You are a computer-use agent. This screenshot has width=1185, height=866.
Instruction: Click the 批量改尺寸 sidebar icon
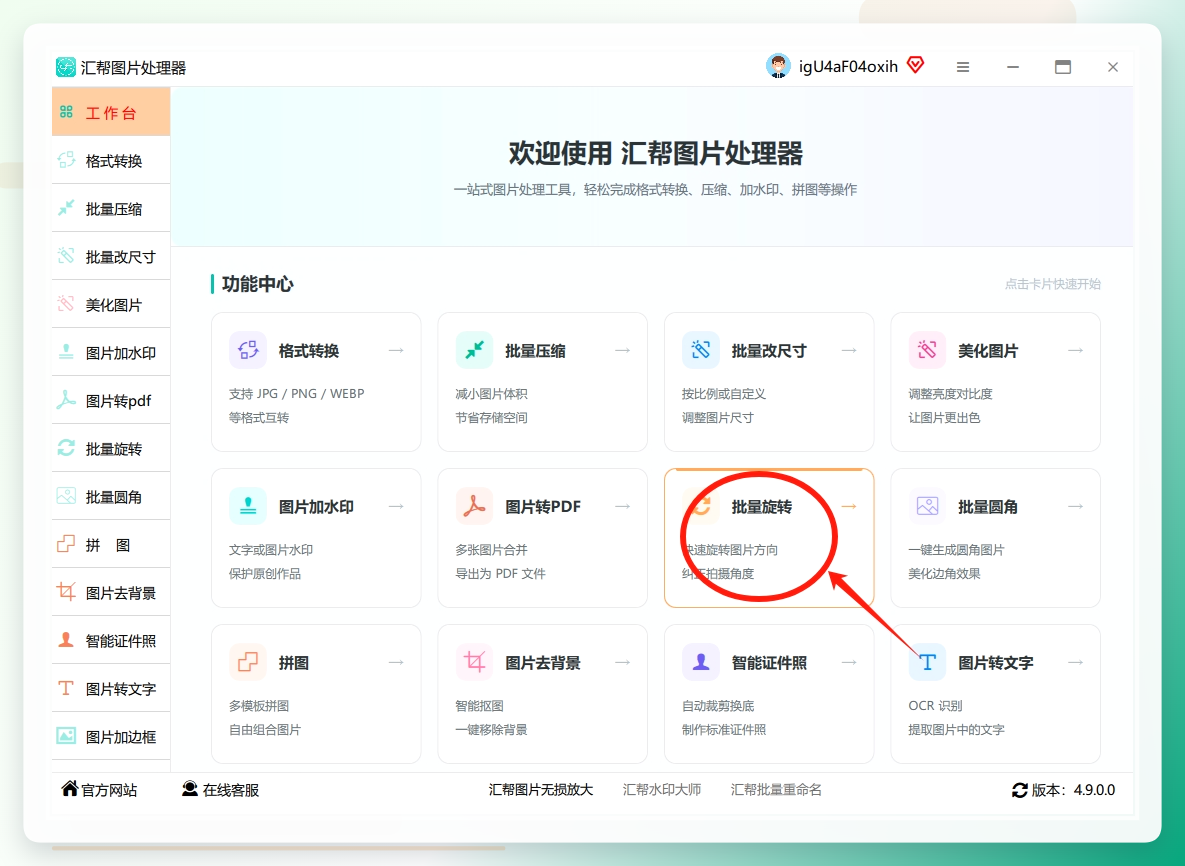pos(67,256)
